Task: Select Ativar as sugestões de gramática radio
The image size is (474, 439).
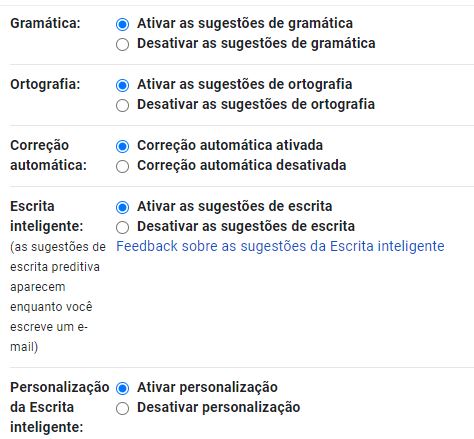Action: [122, 24]
